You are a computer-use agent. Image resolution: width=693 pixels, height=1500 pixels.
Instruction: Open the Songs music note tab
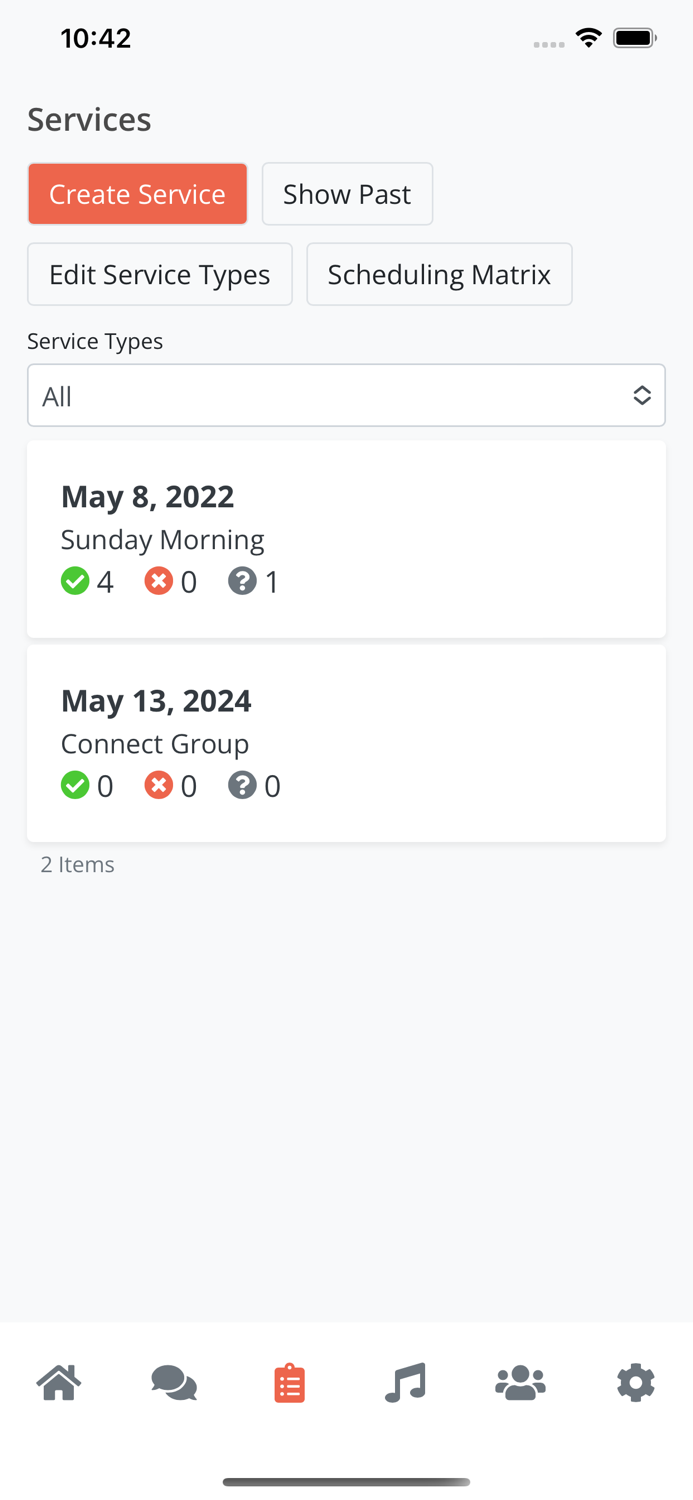(x=405, y=1383)
